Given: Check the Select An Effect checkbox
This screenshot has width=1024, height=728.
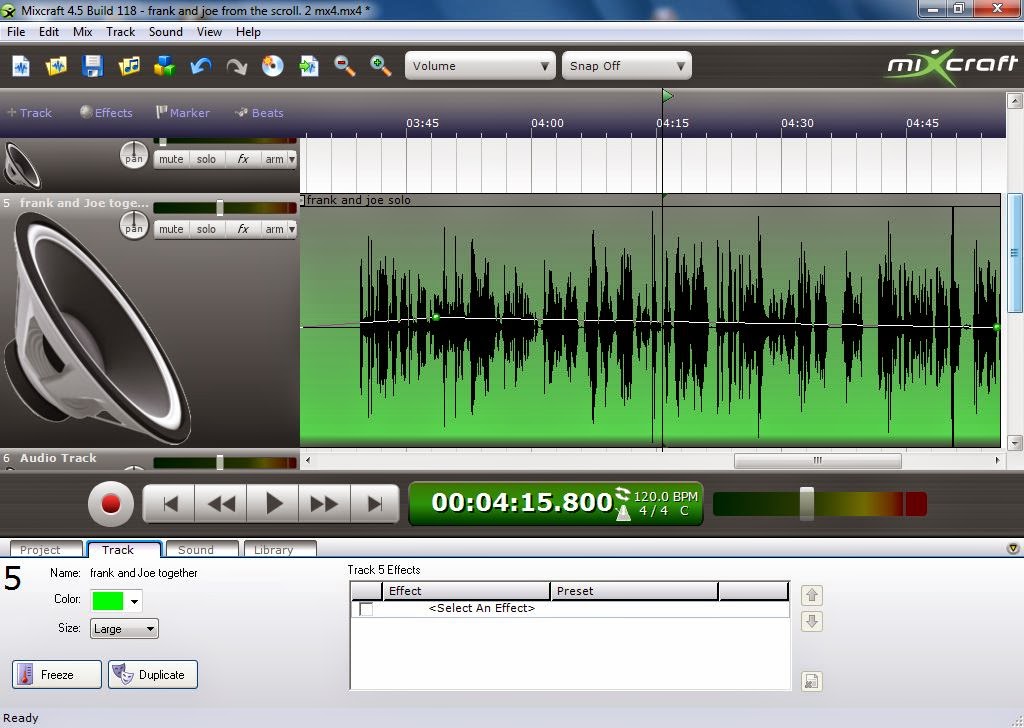Looking at the screenshot, I should pos(366,609).
